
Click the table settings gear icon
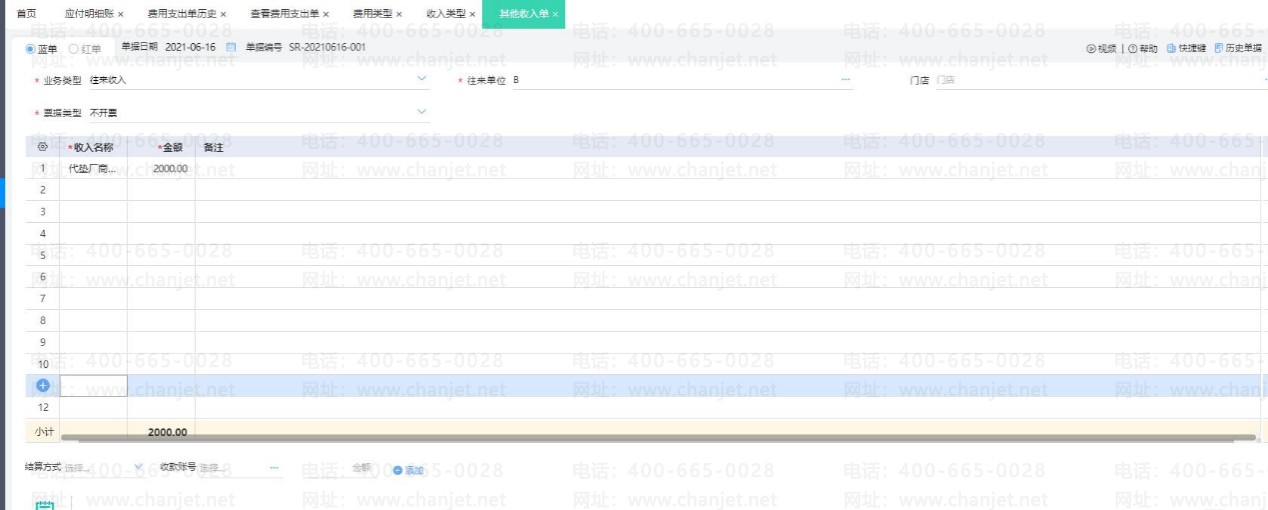click(42, 146)
